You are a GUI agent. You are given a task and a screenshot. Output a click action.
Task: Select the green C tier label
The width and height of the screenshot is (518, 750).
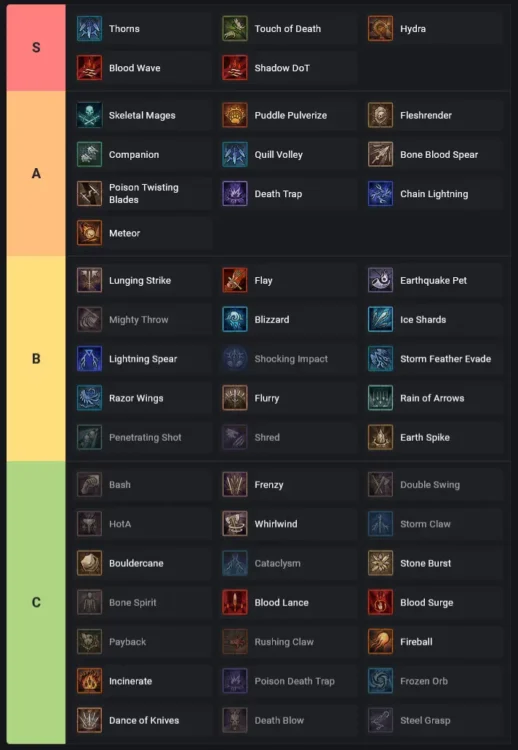(x=36, y=602)
